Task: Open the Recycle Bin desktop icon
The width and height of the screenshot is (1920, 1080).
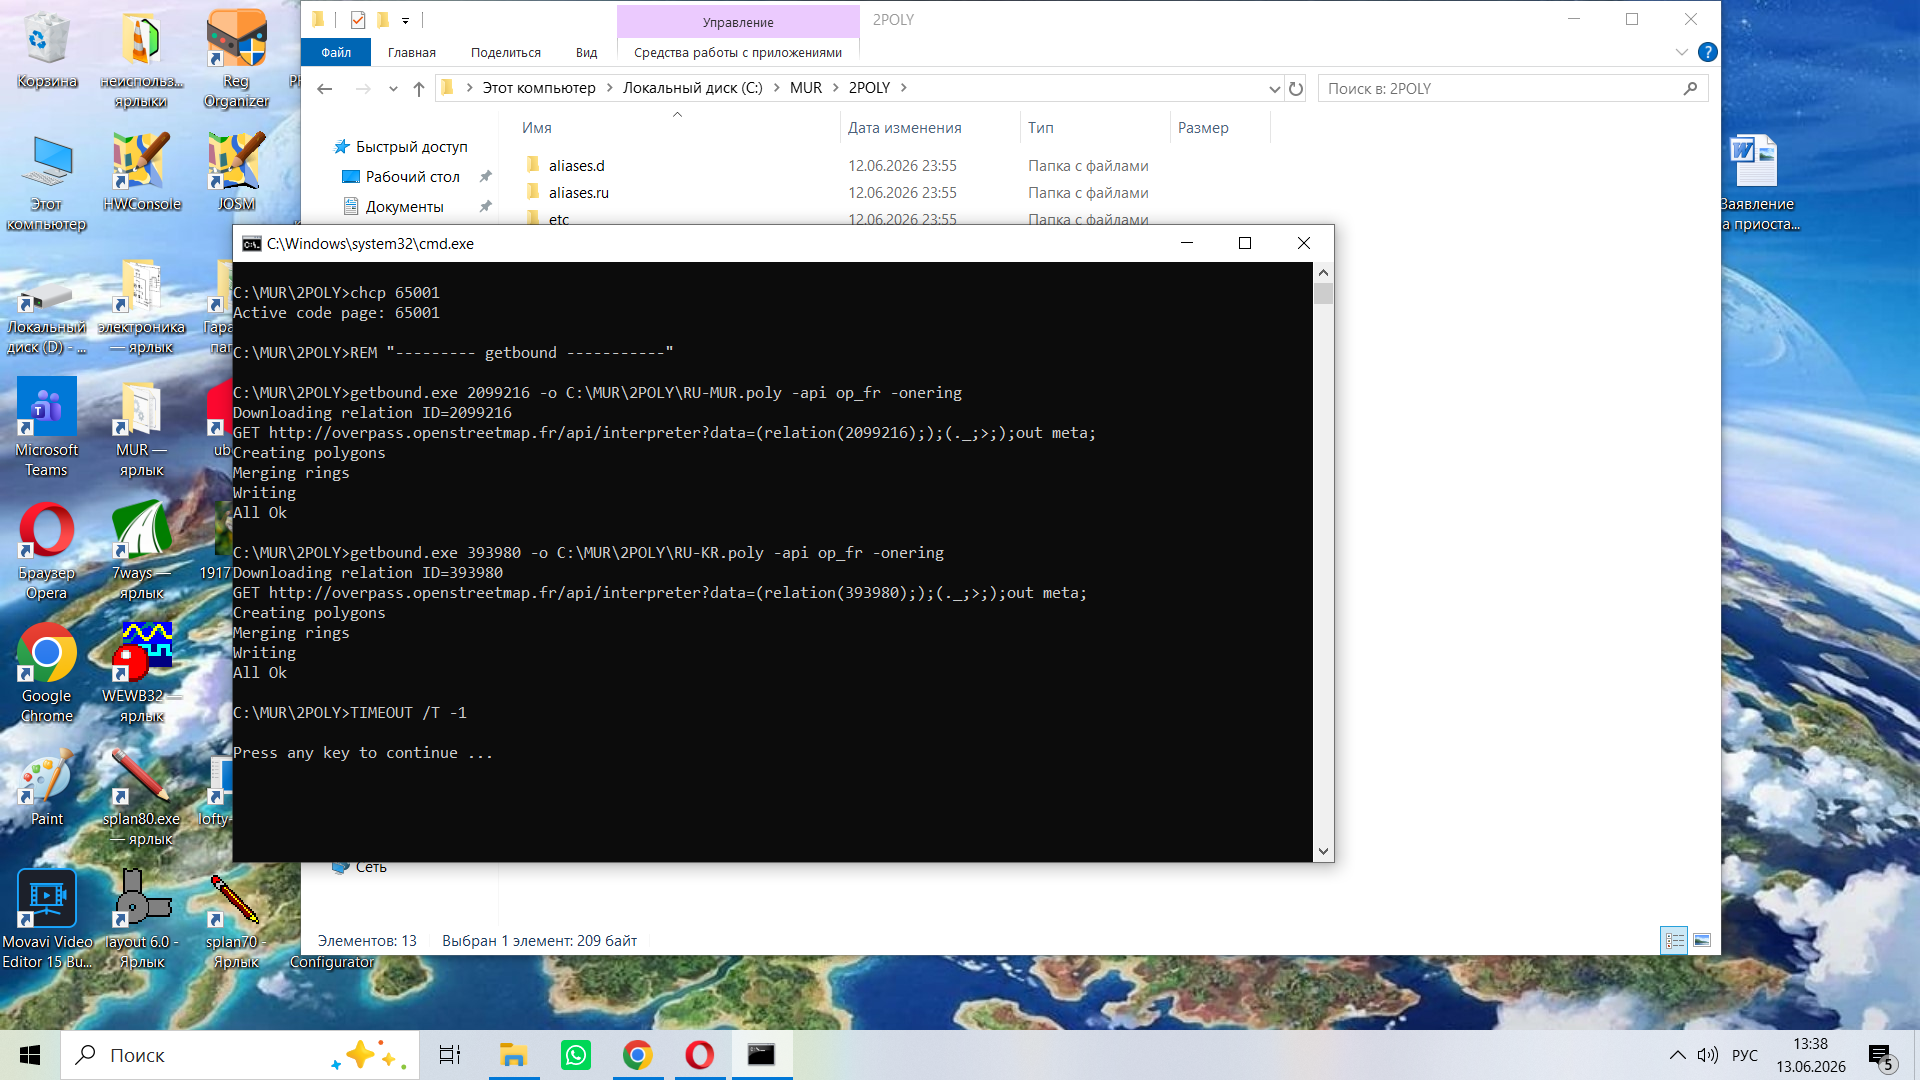Action: 46,50
